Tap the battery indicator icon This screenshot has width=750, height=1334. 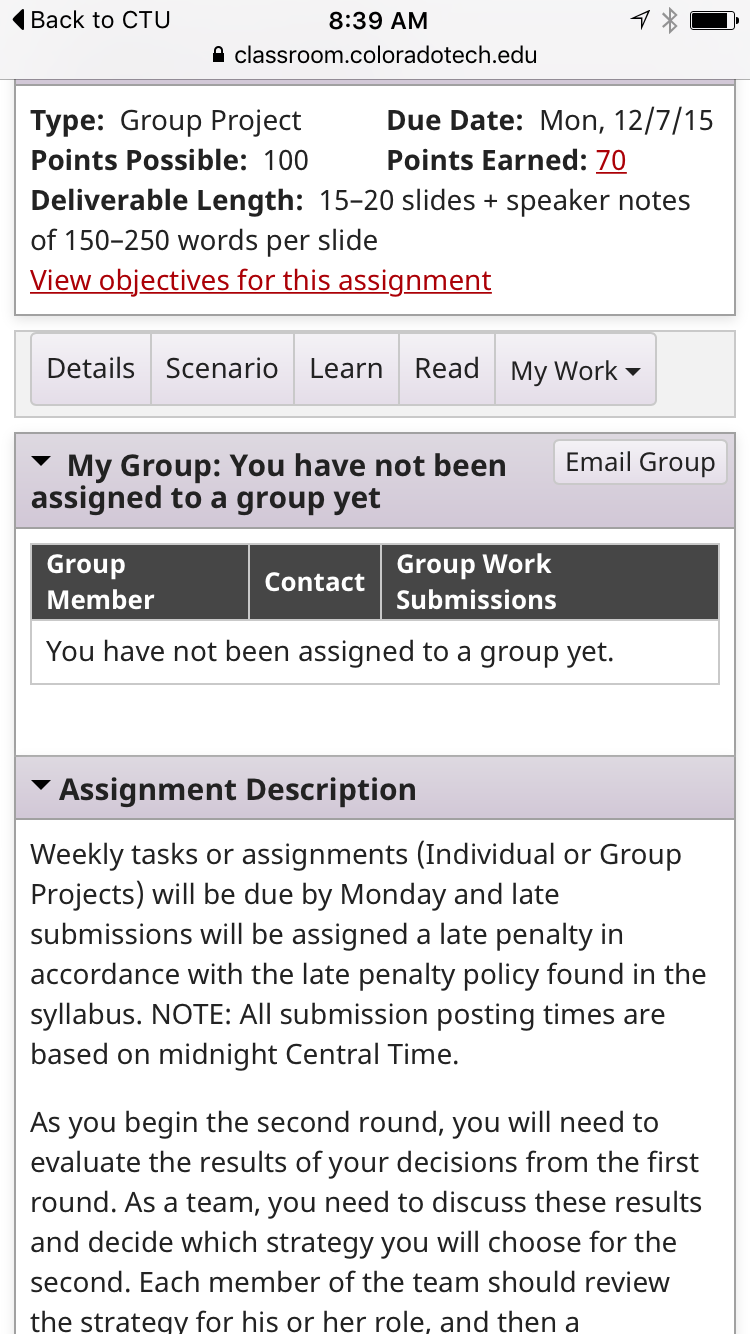(x=715, y=20)
